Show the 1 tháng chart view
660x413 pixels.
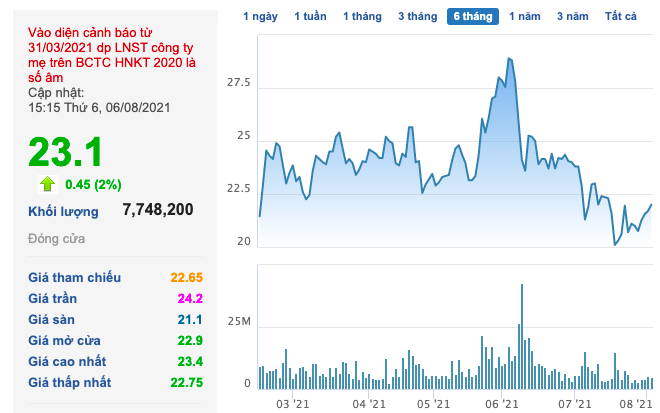363,17
